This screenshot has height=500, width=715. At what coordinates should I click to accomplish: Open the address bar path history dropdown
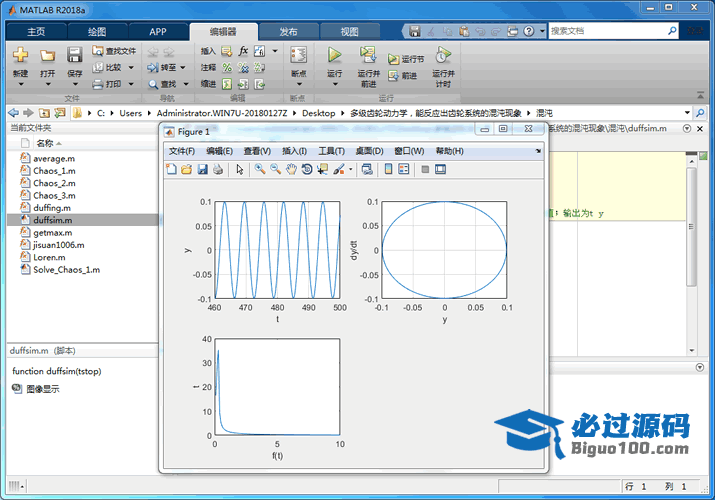pos(687,113)
